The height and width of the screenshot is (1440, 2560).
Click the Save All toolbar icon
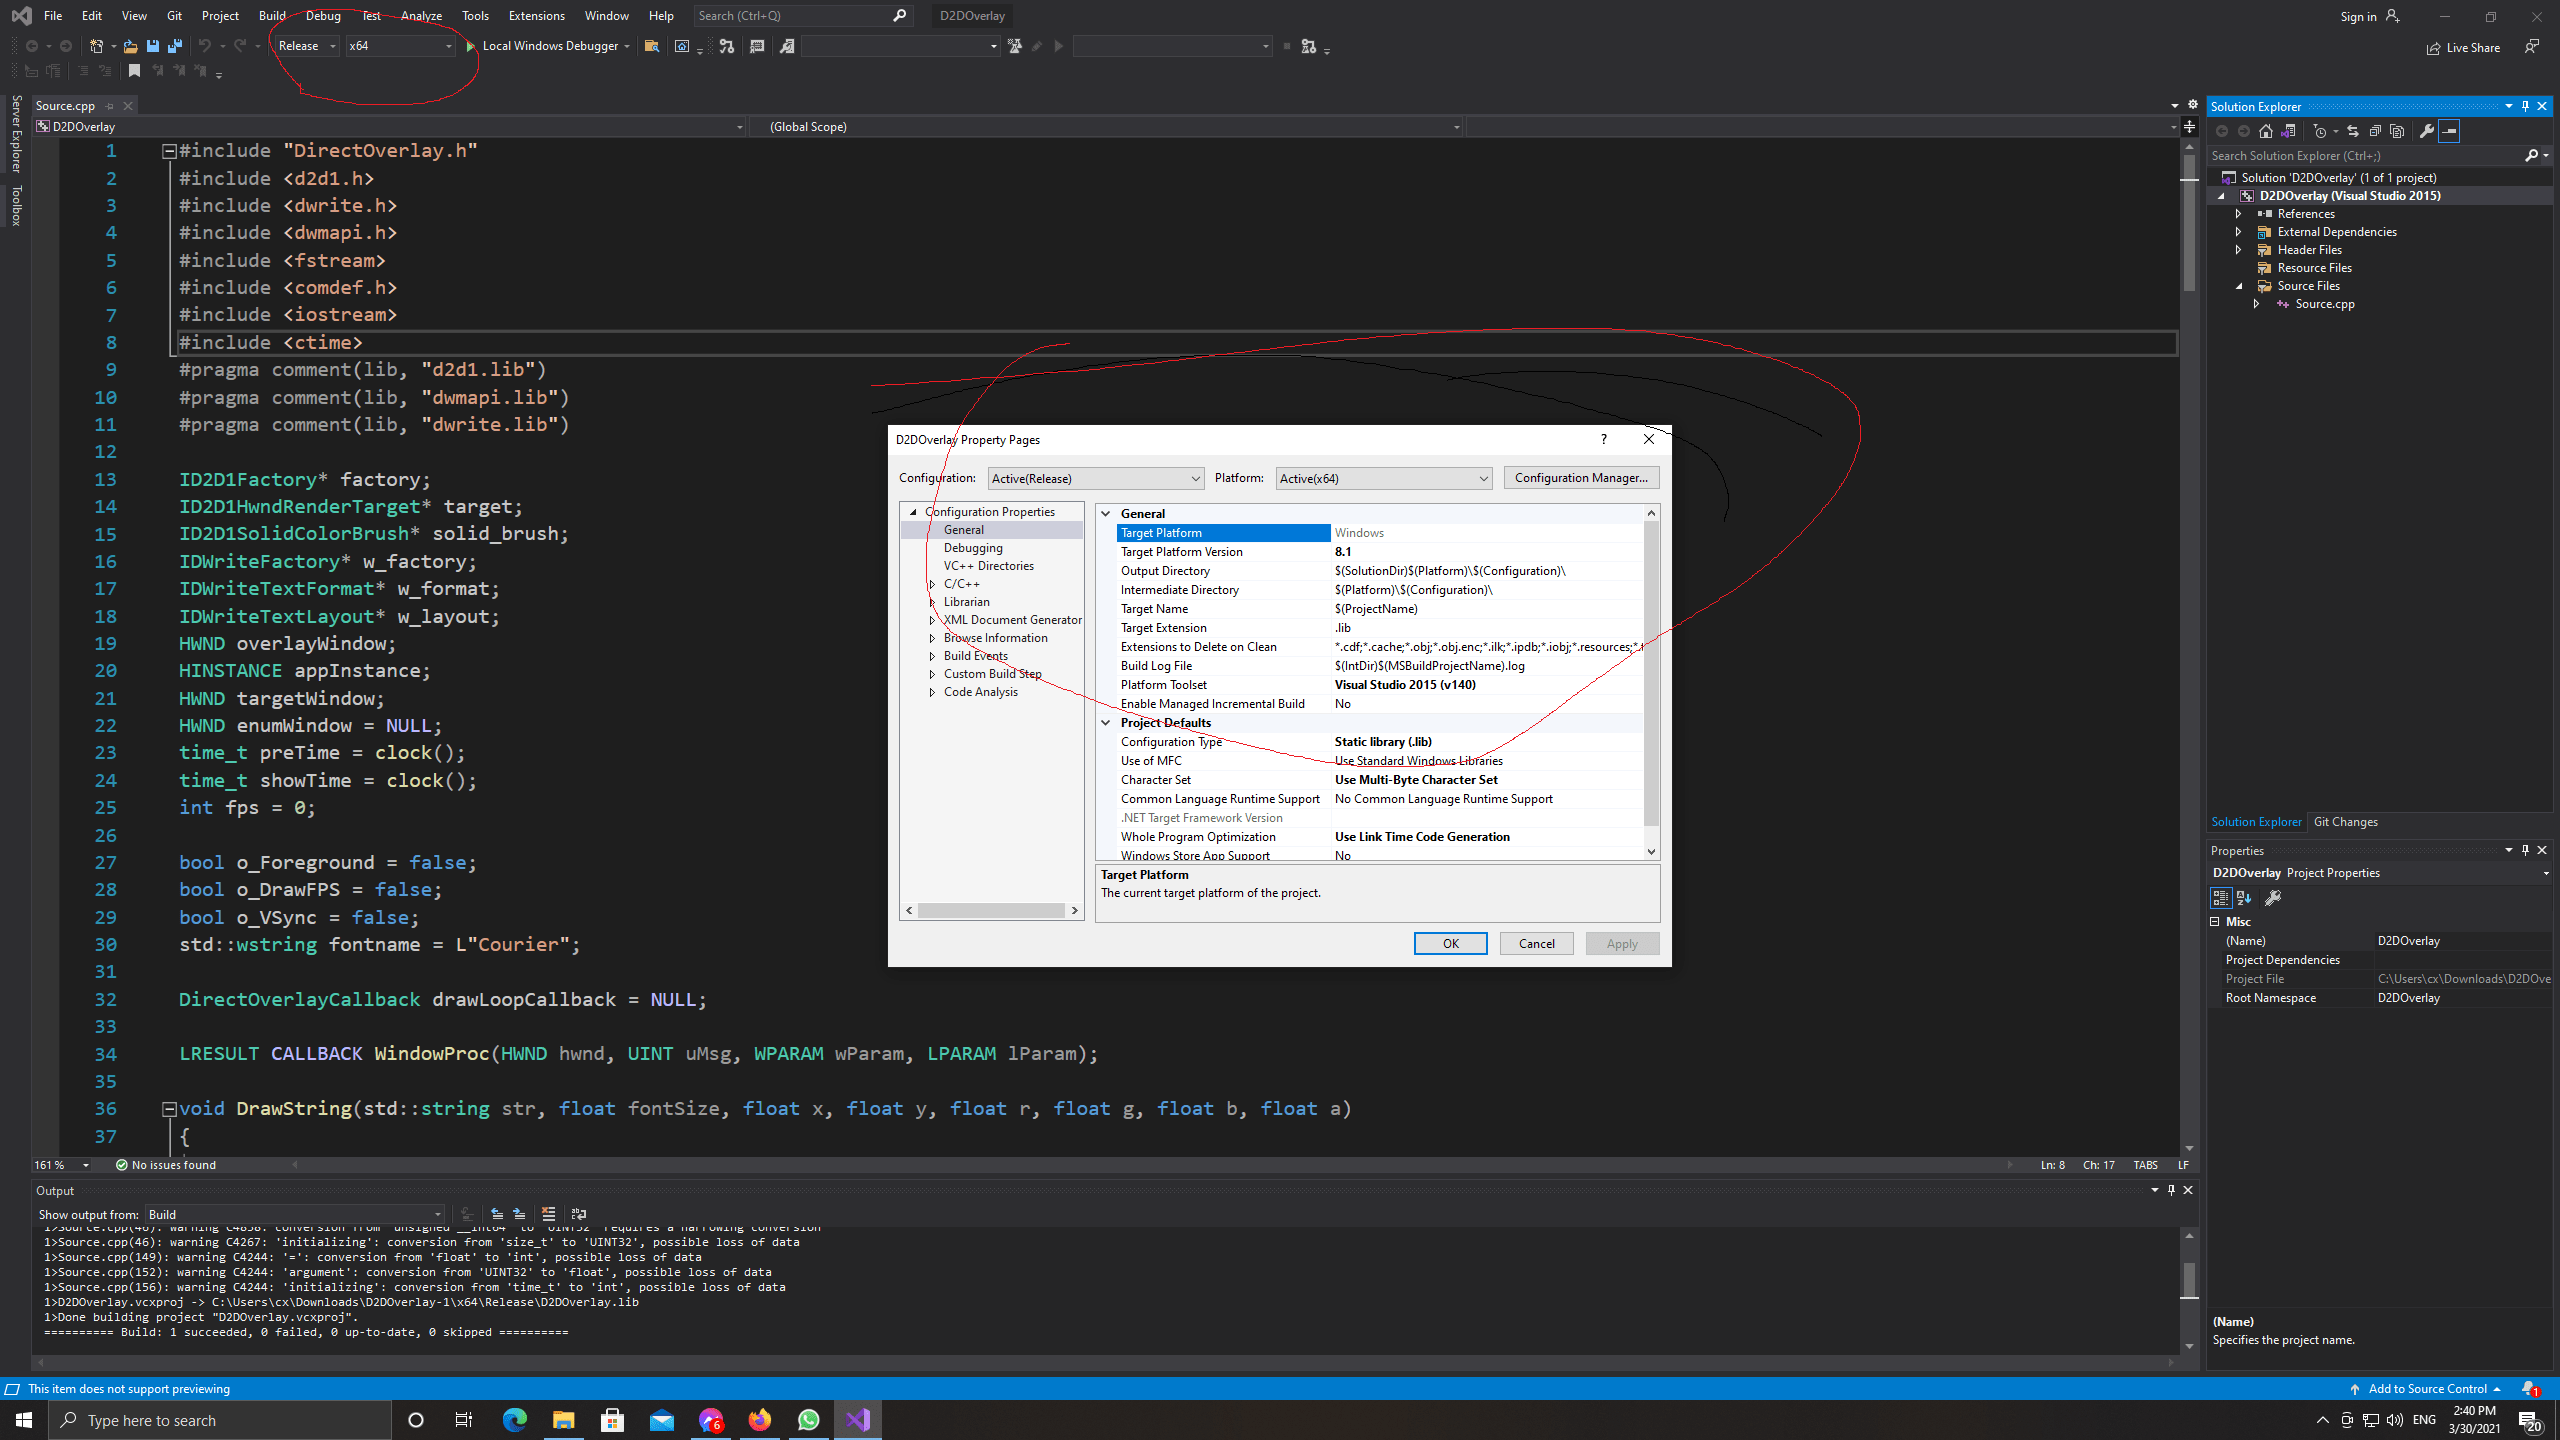pyautogui.click(x=175, y=46)
